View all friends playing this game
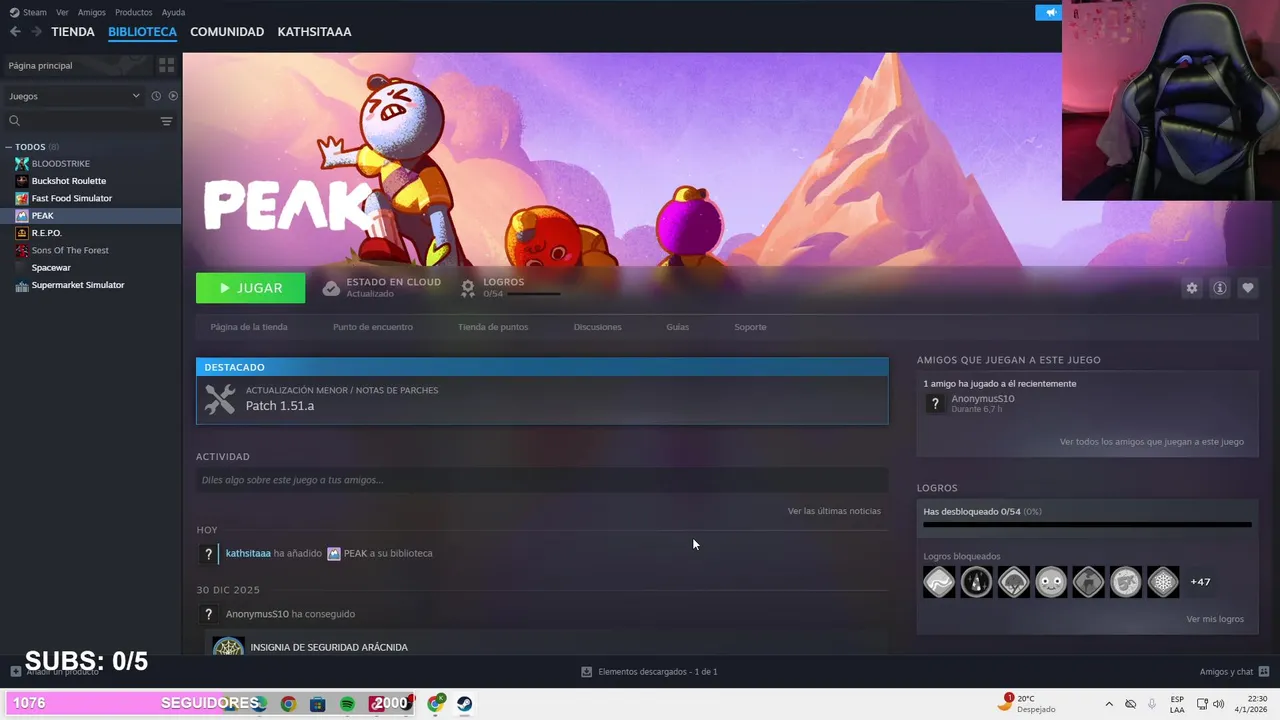 [1152, 442]
